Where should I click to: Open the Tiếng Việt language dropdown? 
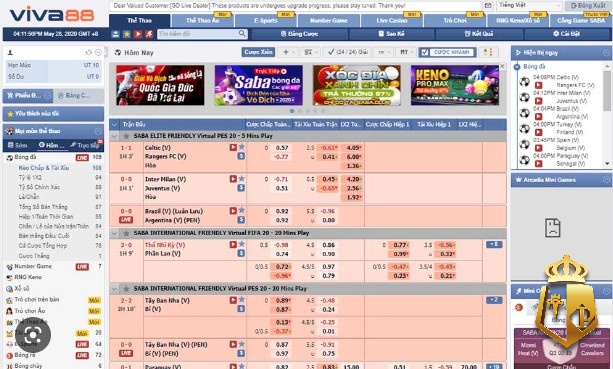point(529,5)
